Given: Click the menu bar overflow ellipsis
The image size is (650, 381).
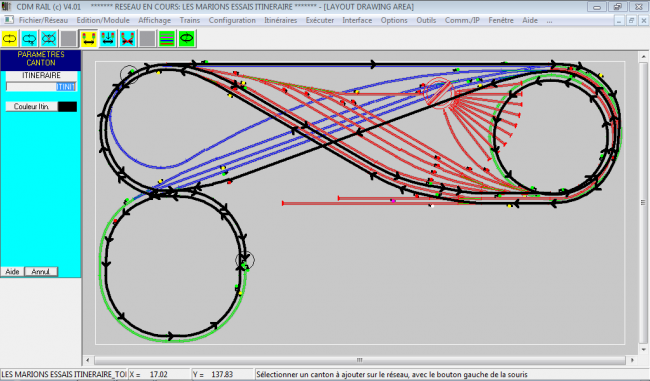Looking at the screenshot, I should coord(549,20).
